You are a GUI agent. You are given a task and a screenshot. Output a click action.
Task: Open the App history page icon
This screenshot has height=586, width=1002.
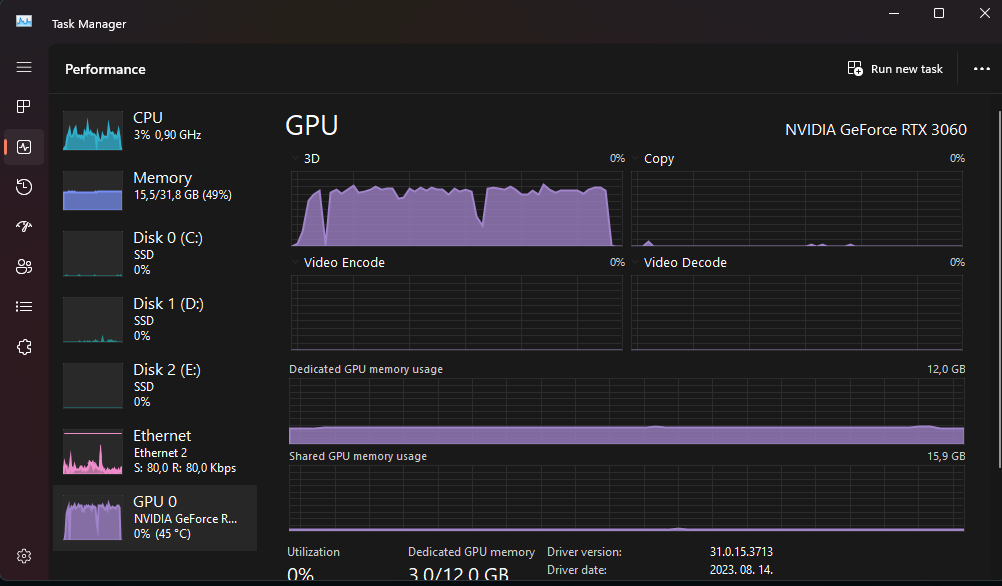24,187
